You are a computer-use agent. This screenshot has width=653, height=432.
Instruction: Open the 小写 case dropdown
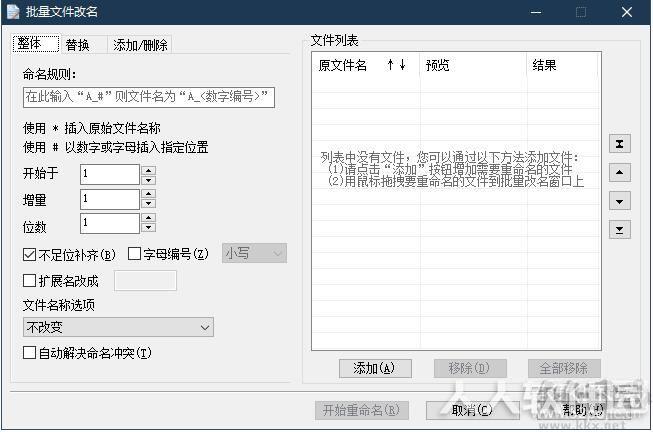(x=254, y=253)
